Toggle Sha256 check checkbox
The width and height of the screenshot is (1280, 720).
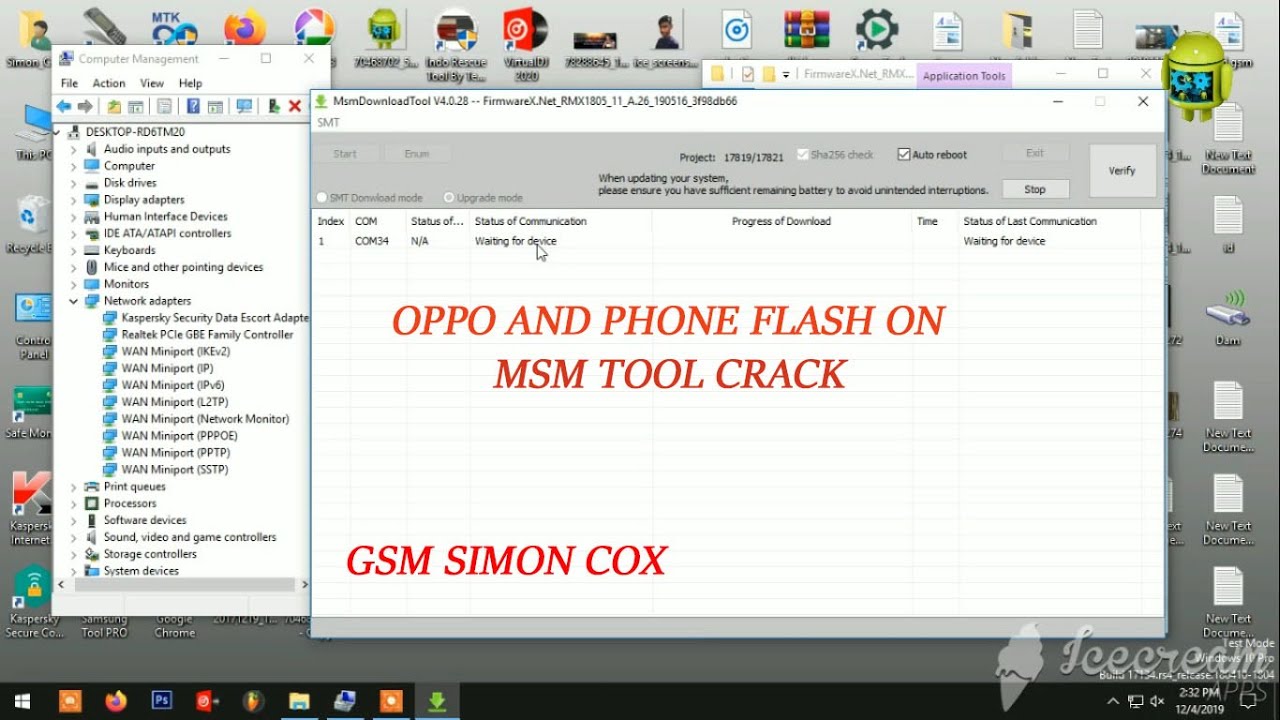[803, 155]
